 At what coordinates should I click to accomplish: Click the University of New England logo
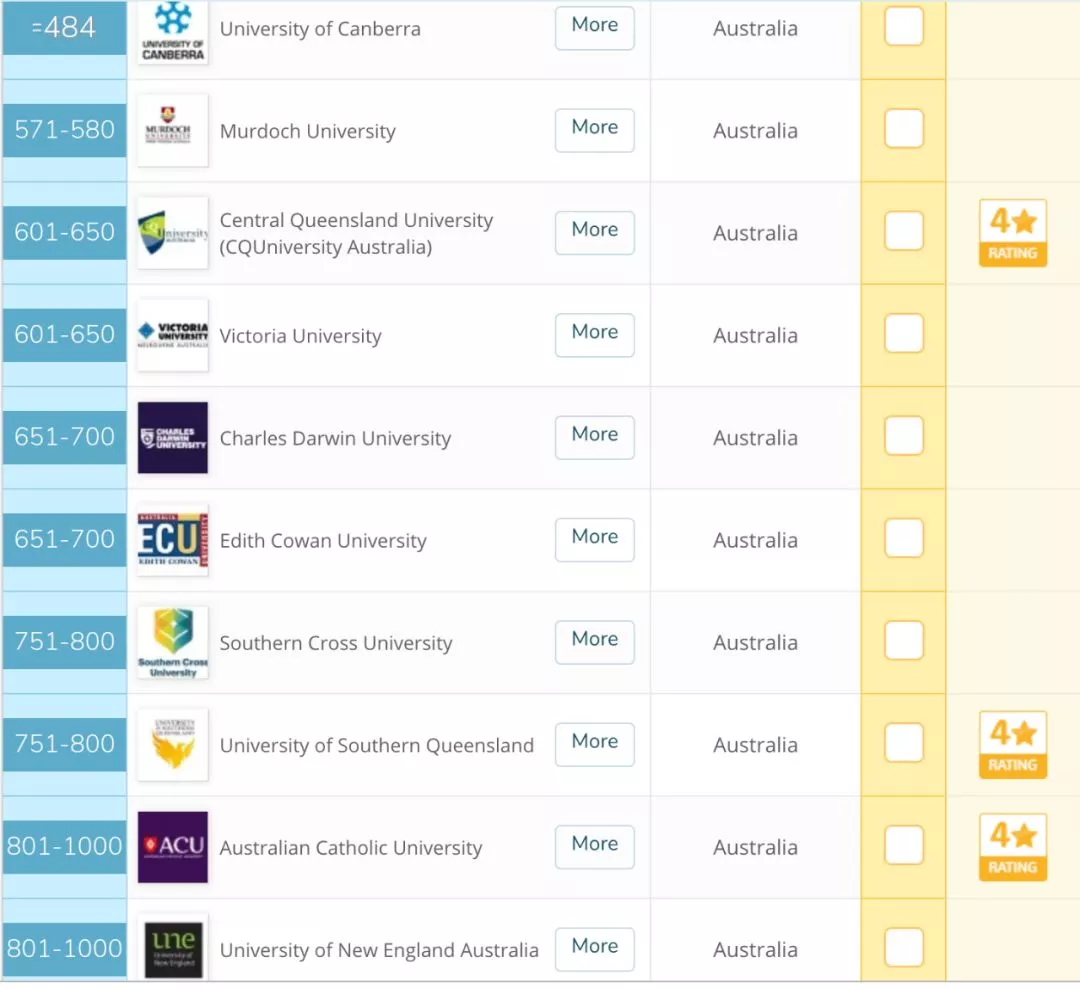[172, 947]
